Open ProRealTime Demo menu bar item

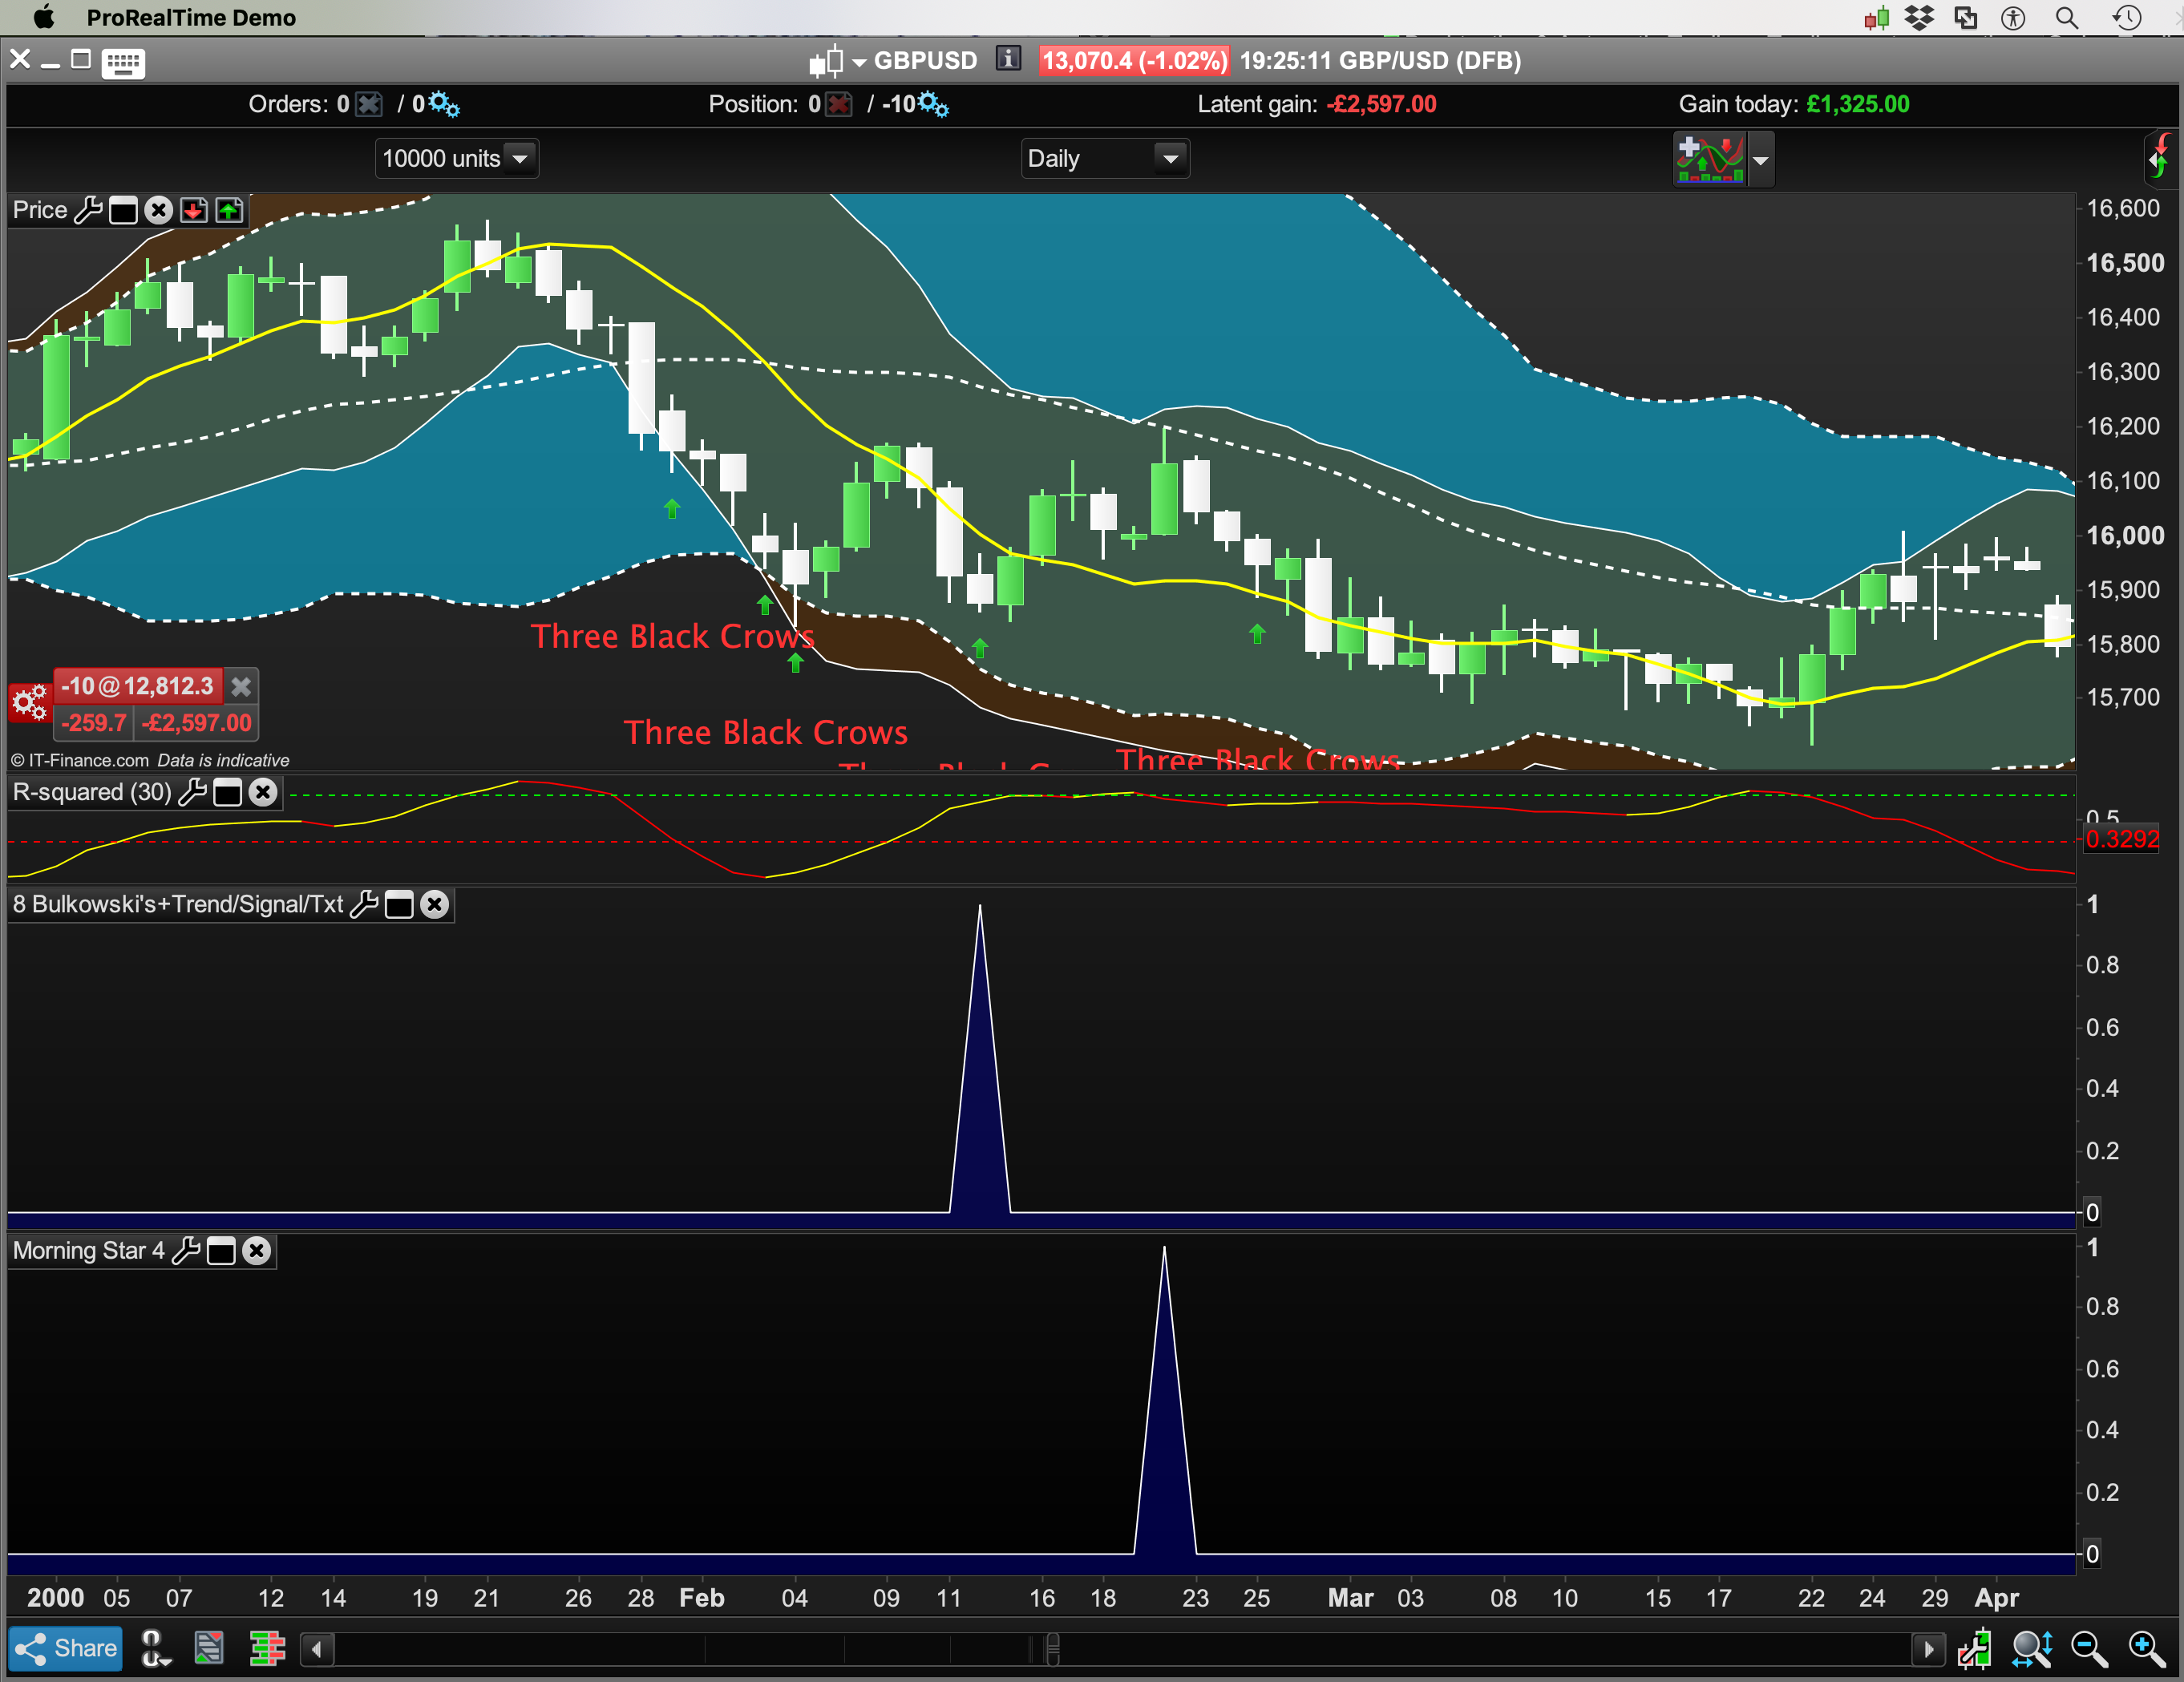191,17
